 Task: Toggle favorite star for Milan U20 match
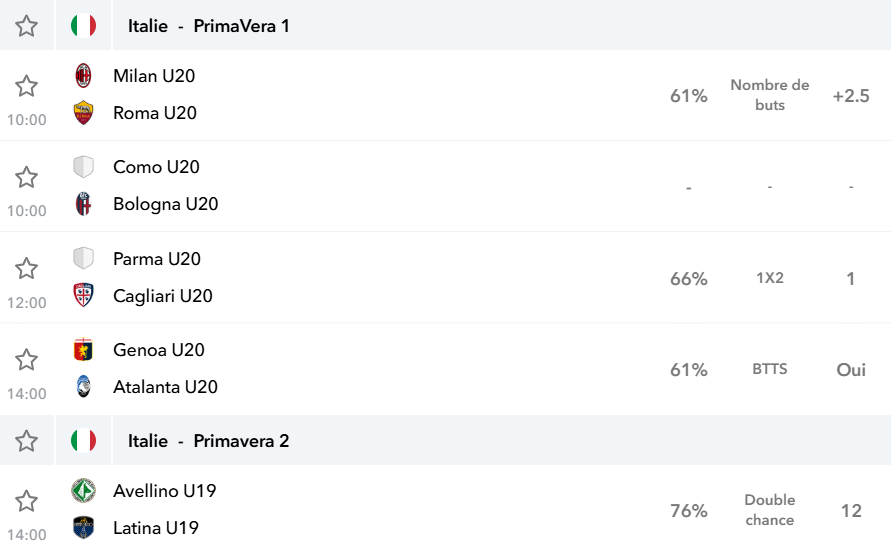26,86
